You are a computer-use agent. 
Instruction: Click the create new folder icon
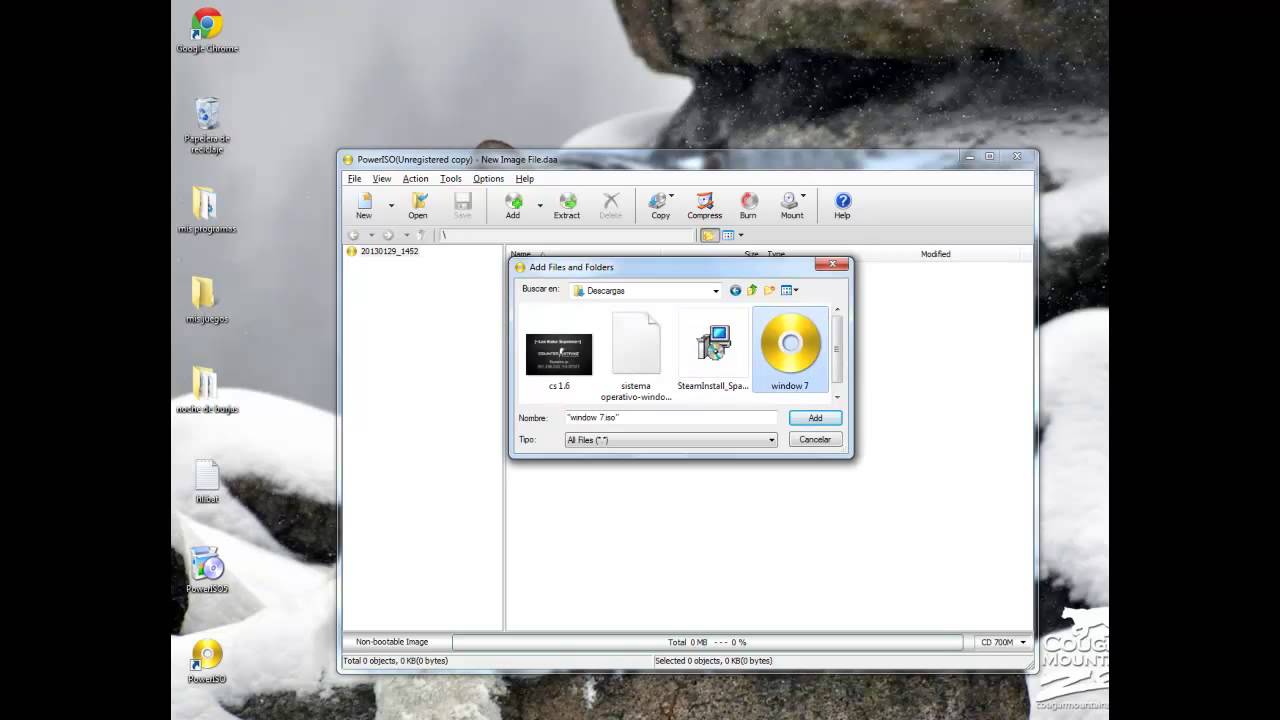click(x=769, y=291)
